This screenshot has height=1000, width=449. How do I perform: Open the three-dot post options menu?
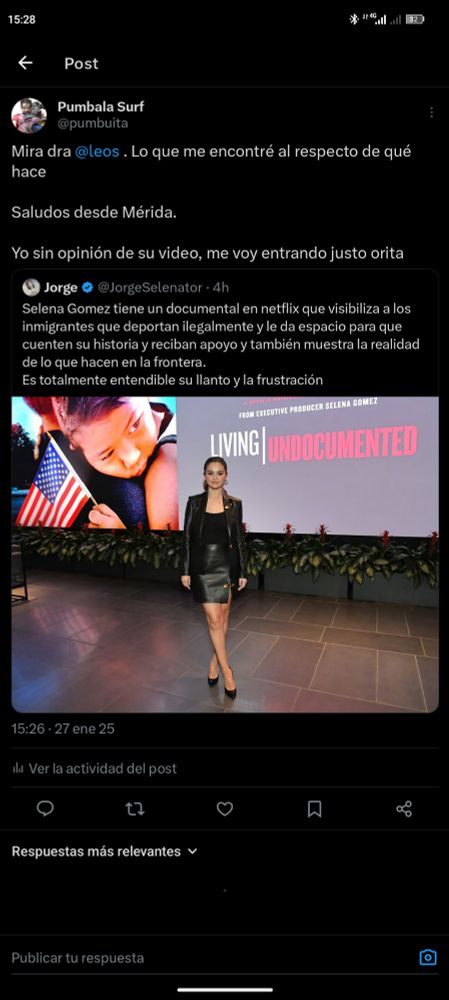tap(431, 112)
